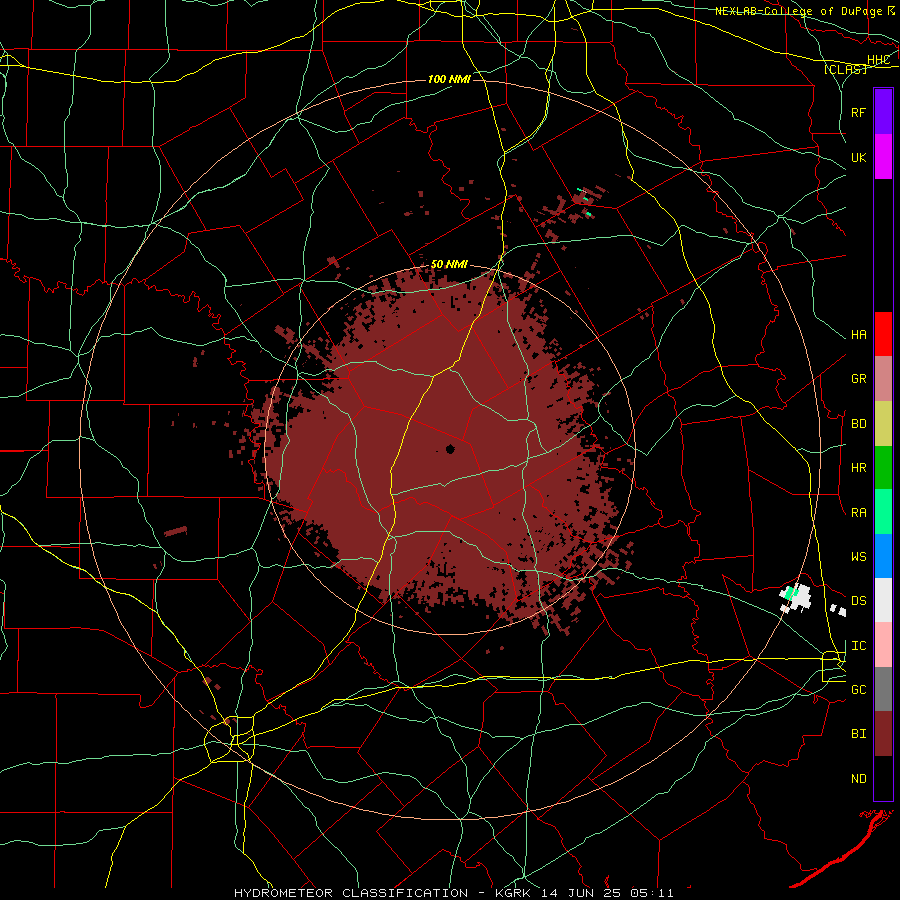Click the 'RA' legend label

pyautogui.click(x=859, y=513)
